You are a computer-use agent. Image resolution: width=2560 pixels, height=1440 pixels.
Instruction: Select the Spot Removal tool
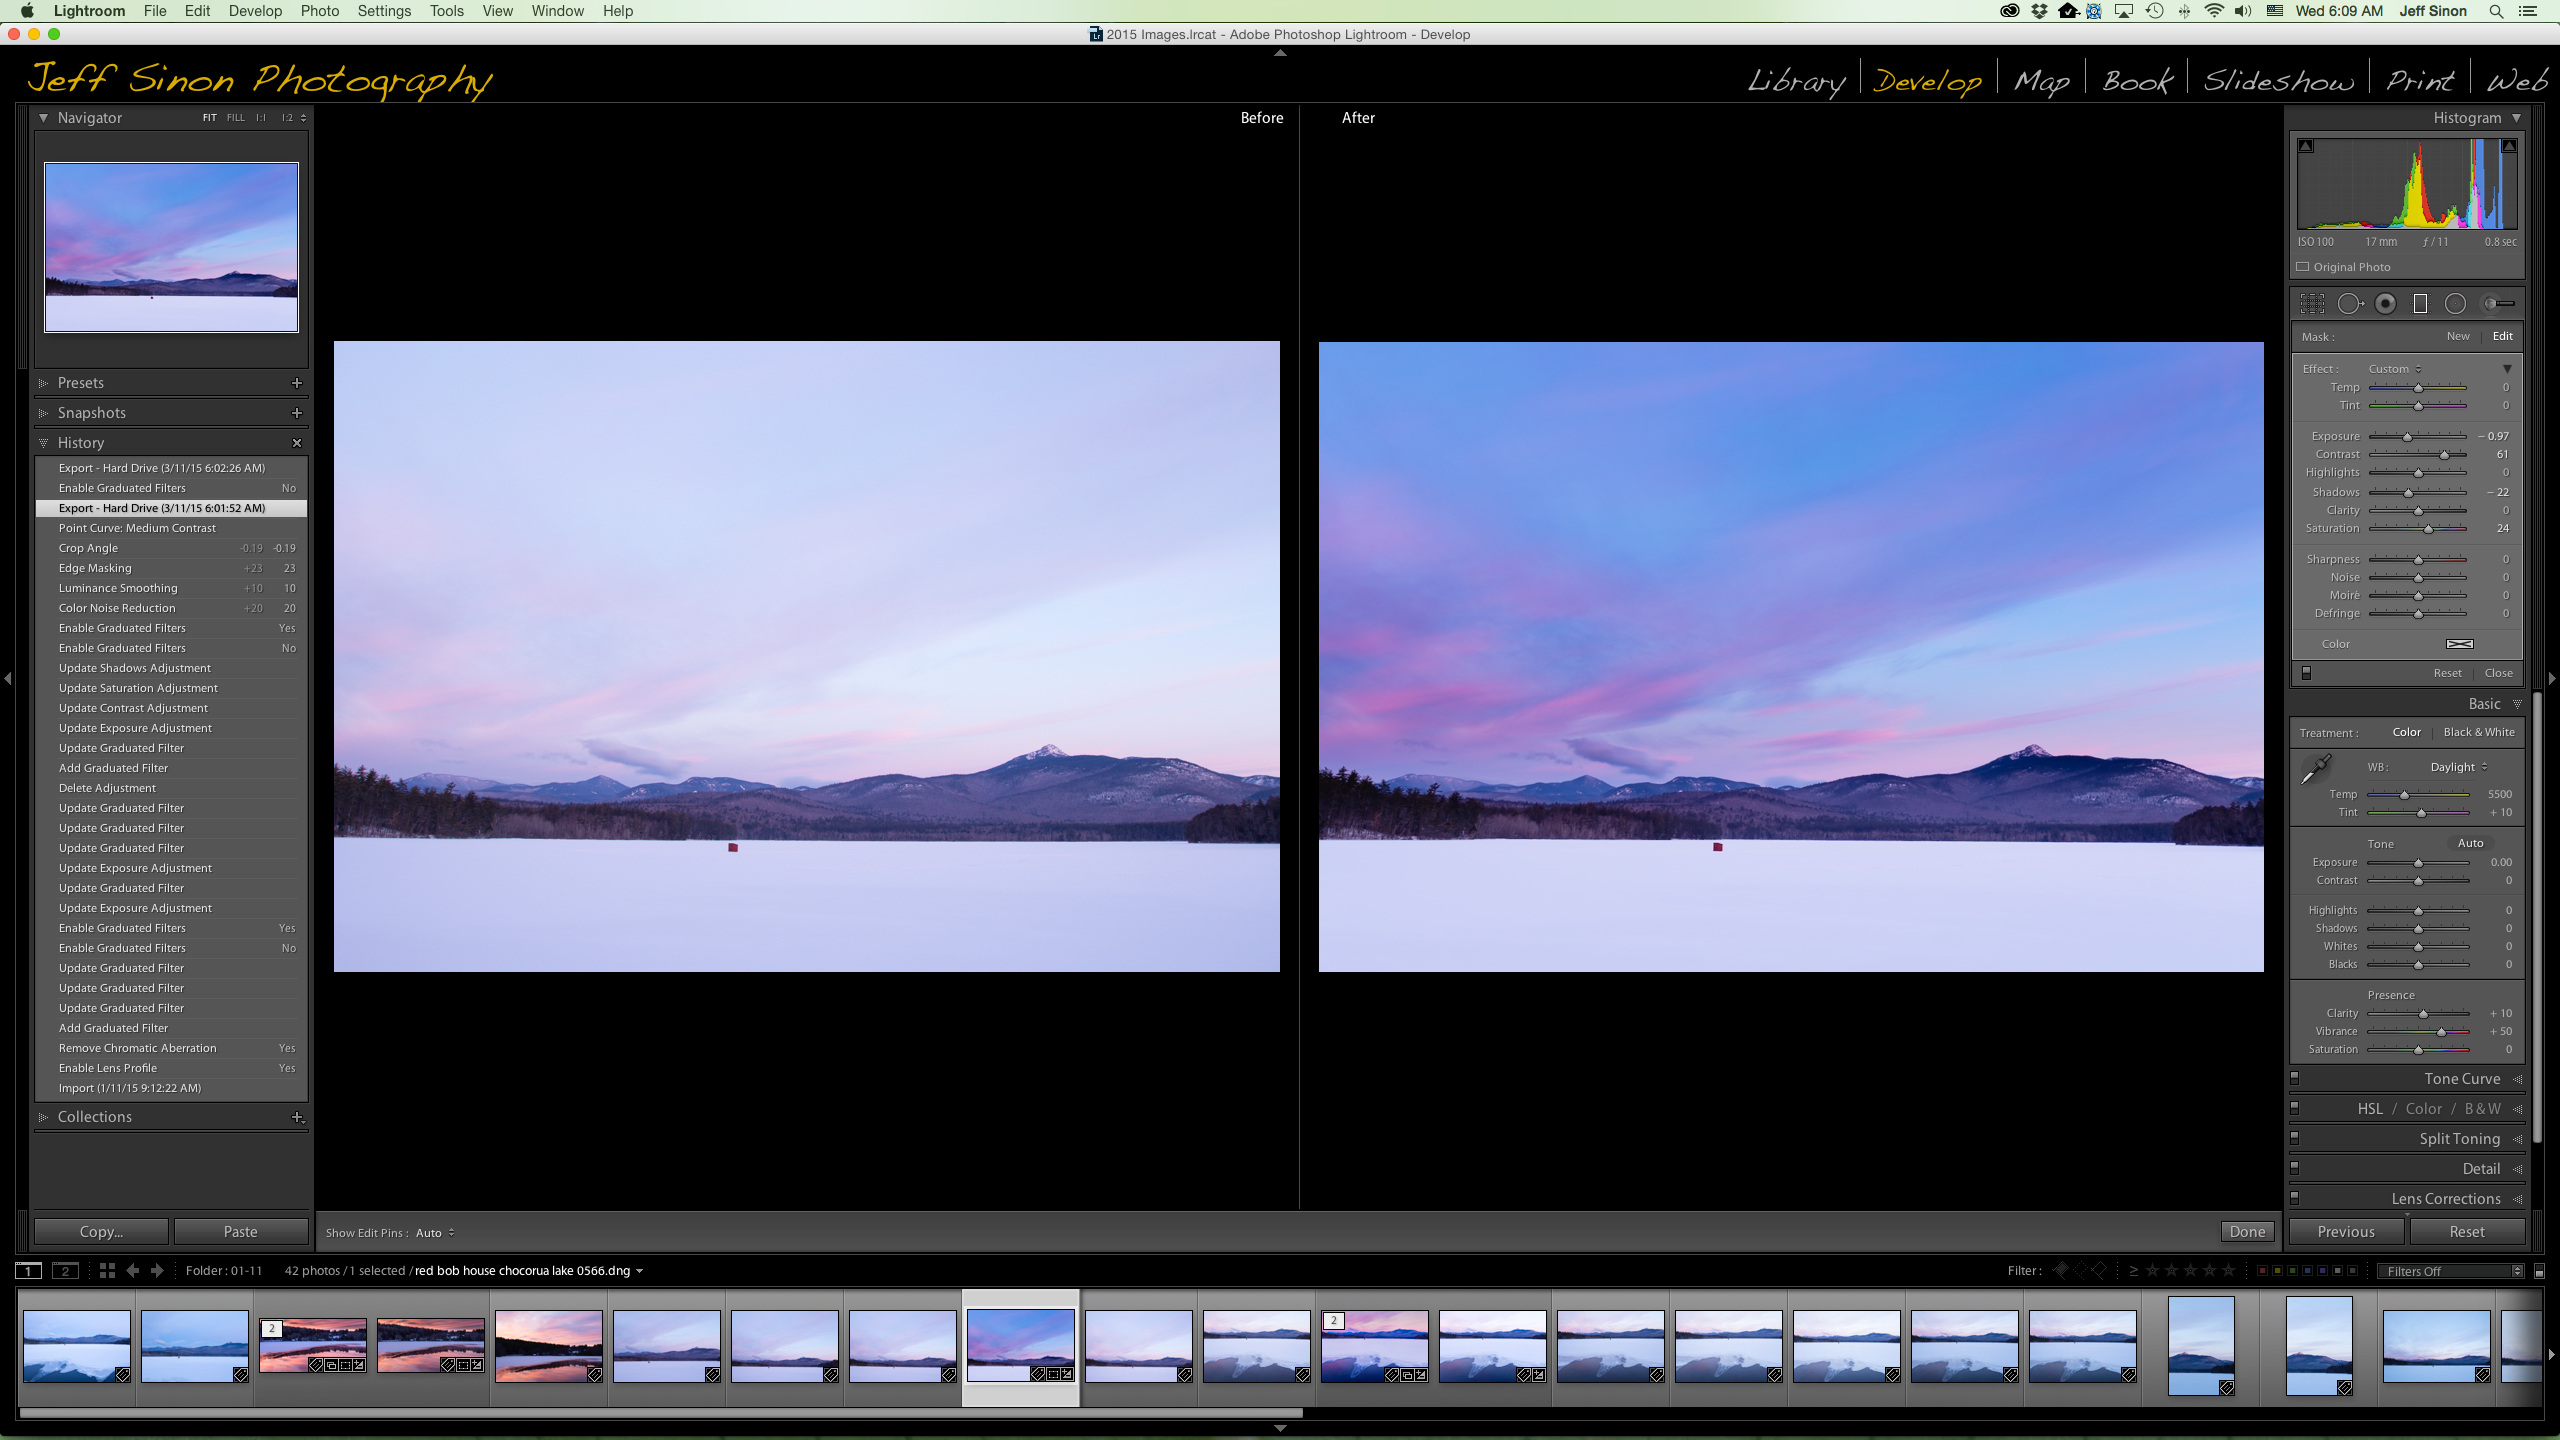pos(2350,304)
